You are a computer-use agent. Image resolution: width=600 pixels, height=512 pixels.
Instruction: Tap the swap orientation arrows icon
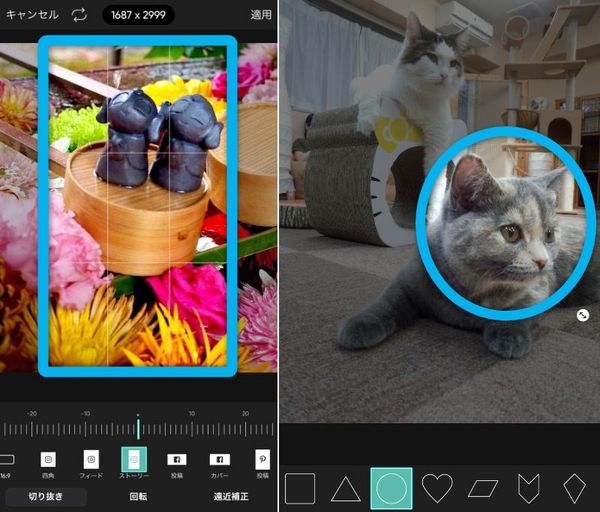coord(79,15)
